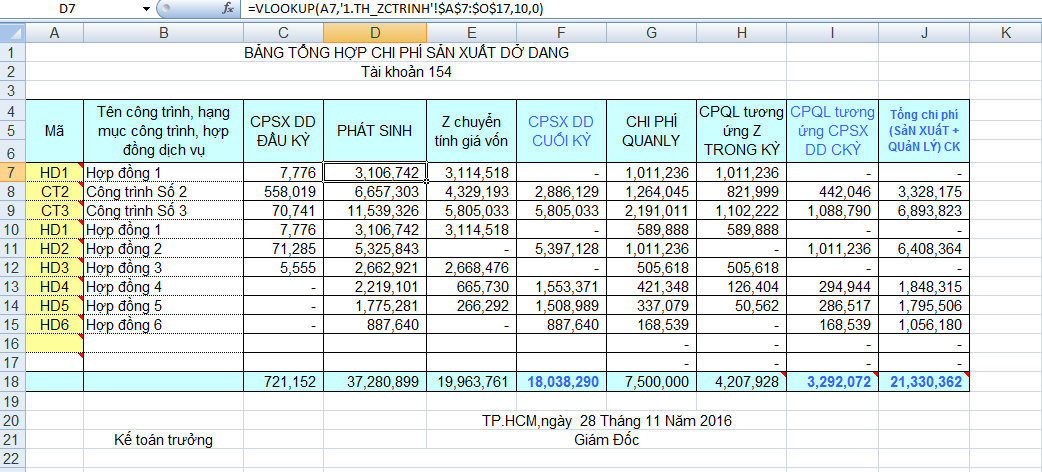
Task: Click the 'PHÁT SINH' column heading cell
Action: coord(376,131)
